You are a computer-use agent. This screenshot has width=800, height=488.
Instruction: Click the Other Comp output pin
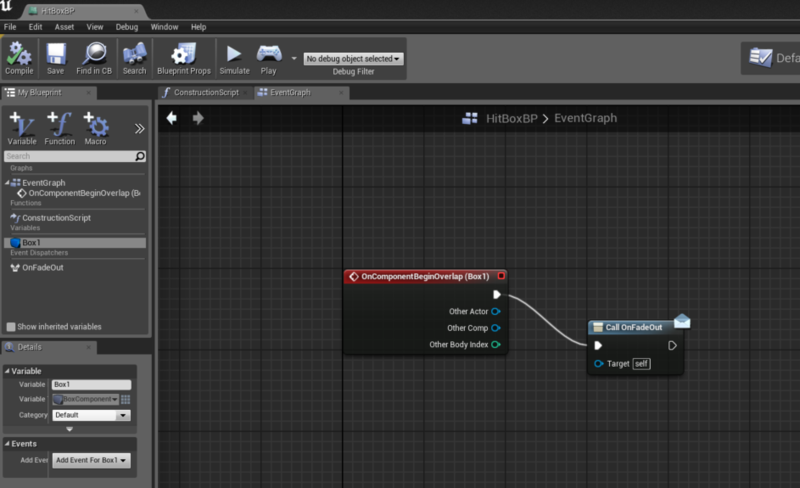pos(495,328)
